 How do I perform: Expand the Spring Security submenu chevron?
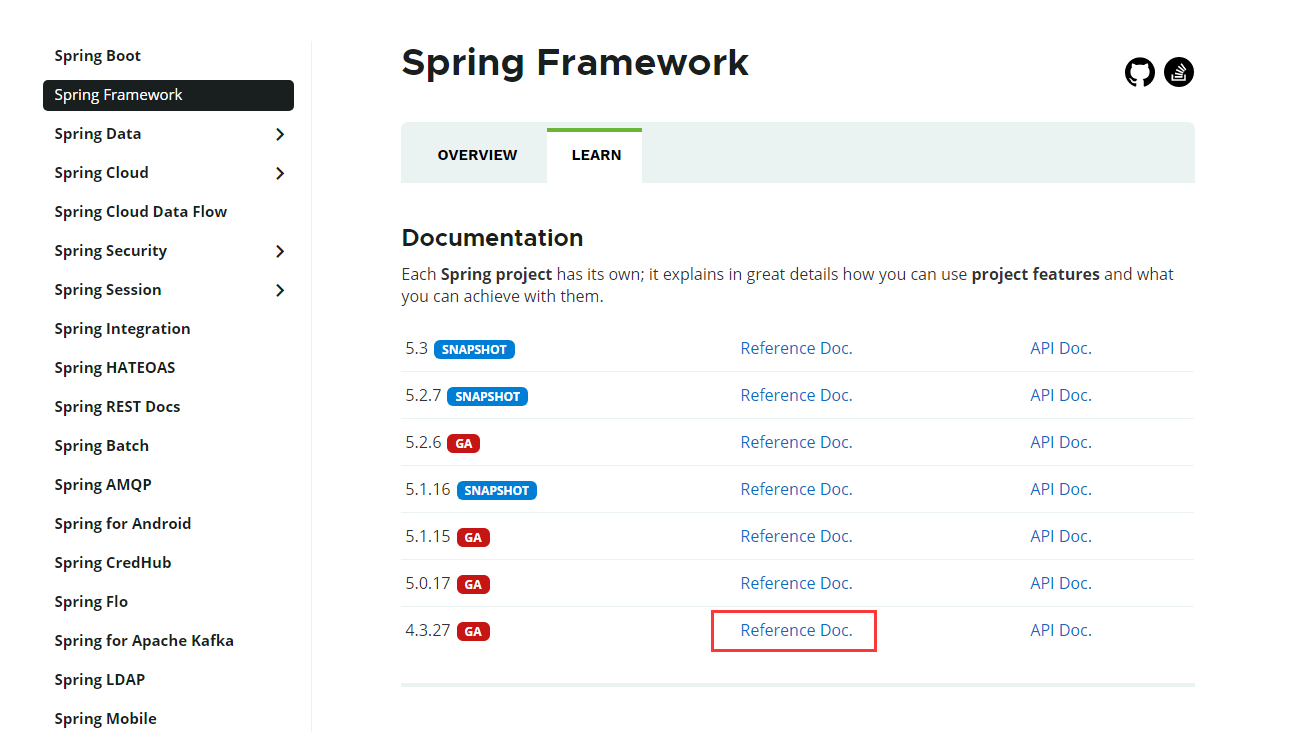pyautogui.click(x=280, y=251)
